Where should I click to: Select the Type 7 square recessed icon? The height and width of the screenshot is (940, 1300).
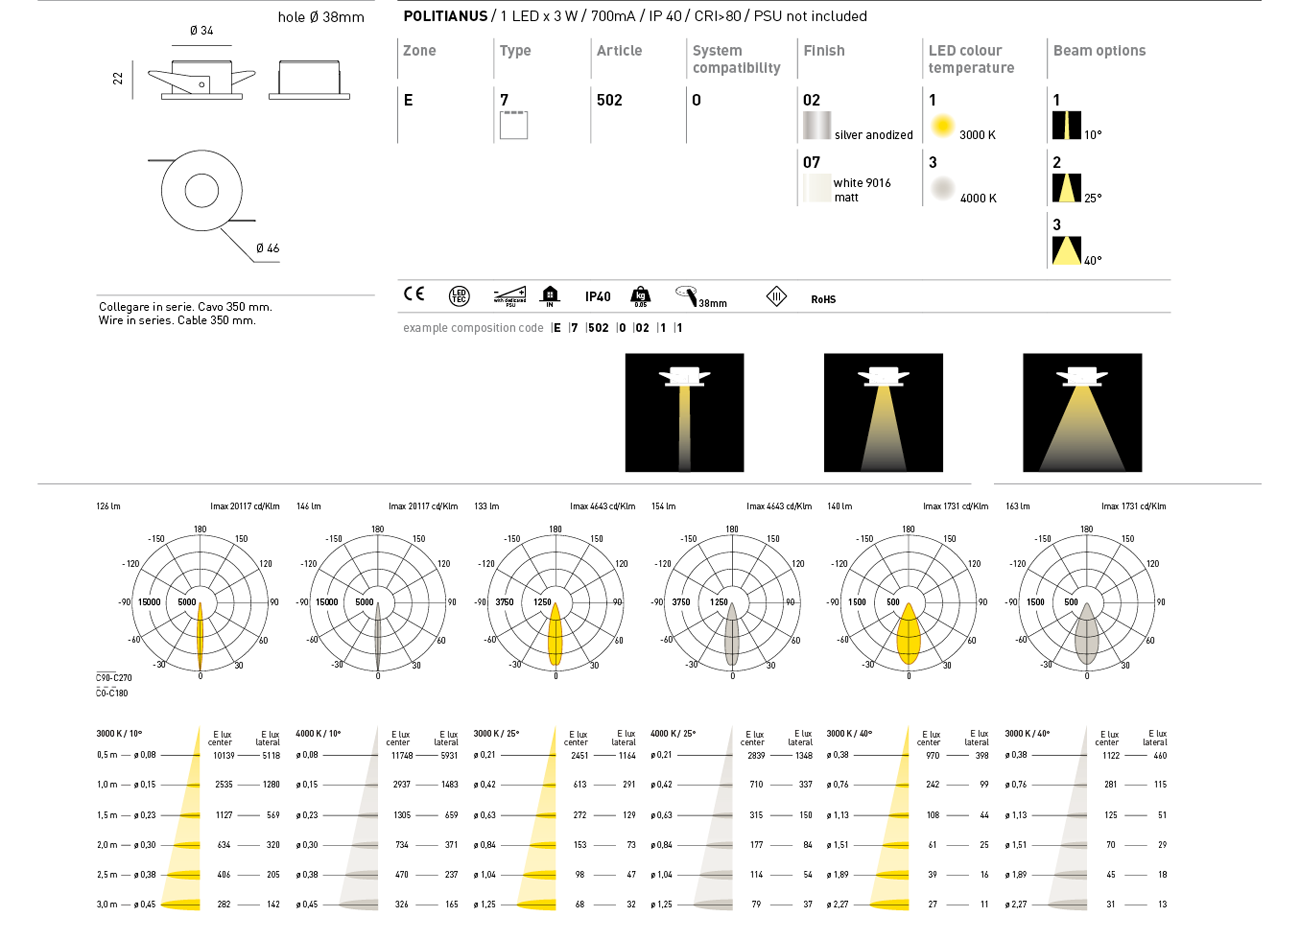coord(514,125)
